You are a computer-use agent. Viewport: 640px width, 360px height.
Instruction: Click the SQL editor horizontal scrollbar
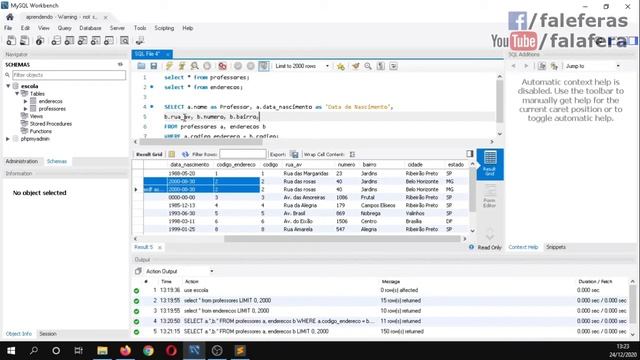point(201,142)
